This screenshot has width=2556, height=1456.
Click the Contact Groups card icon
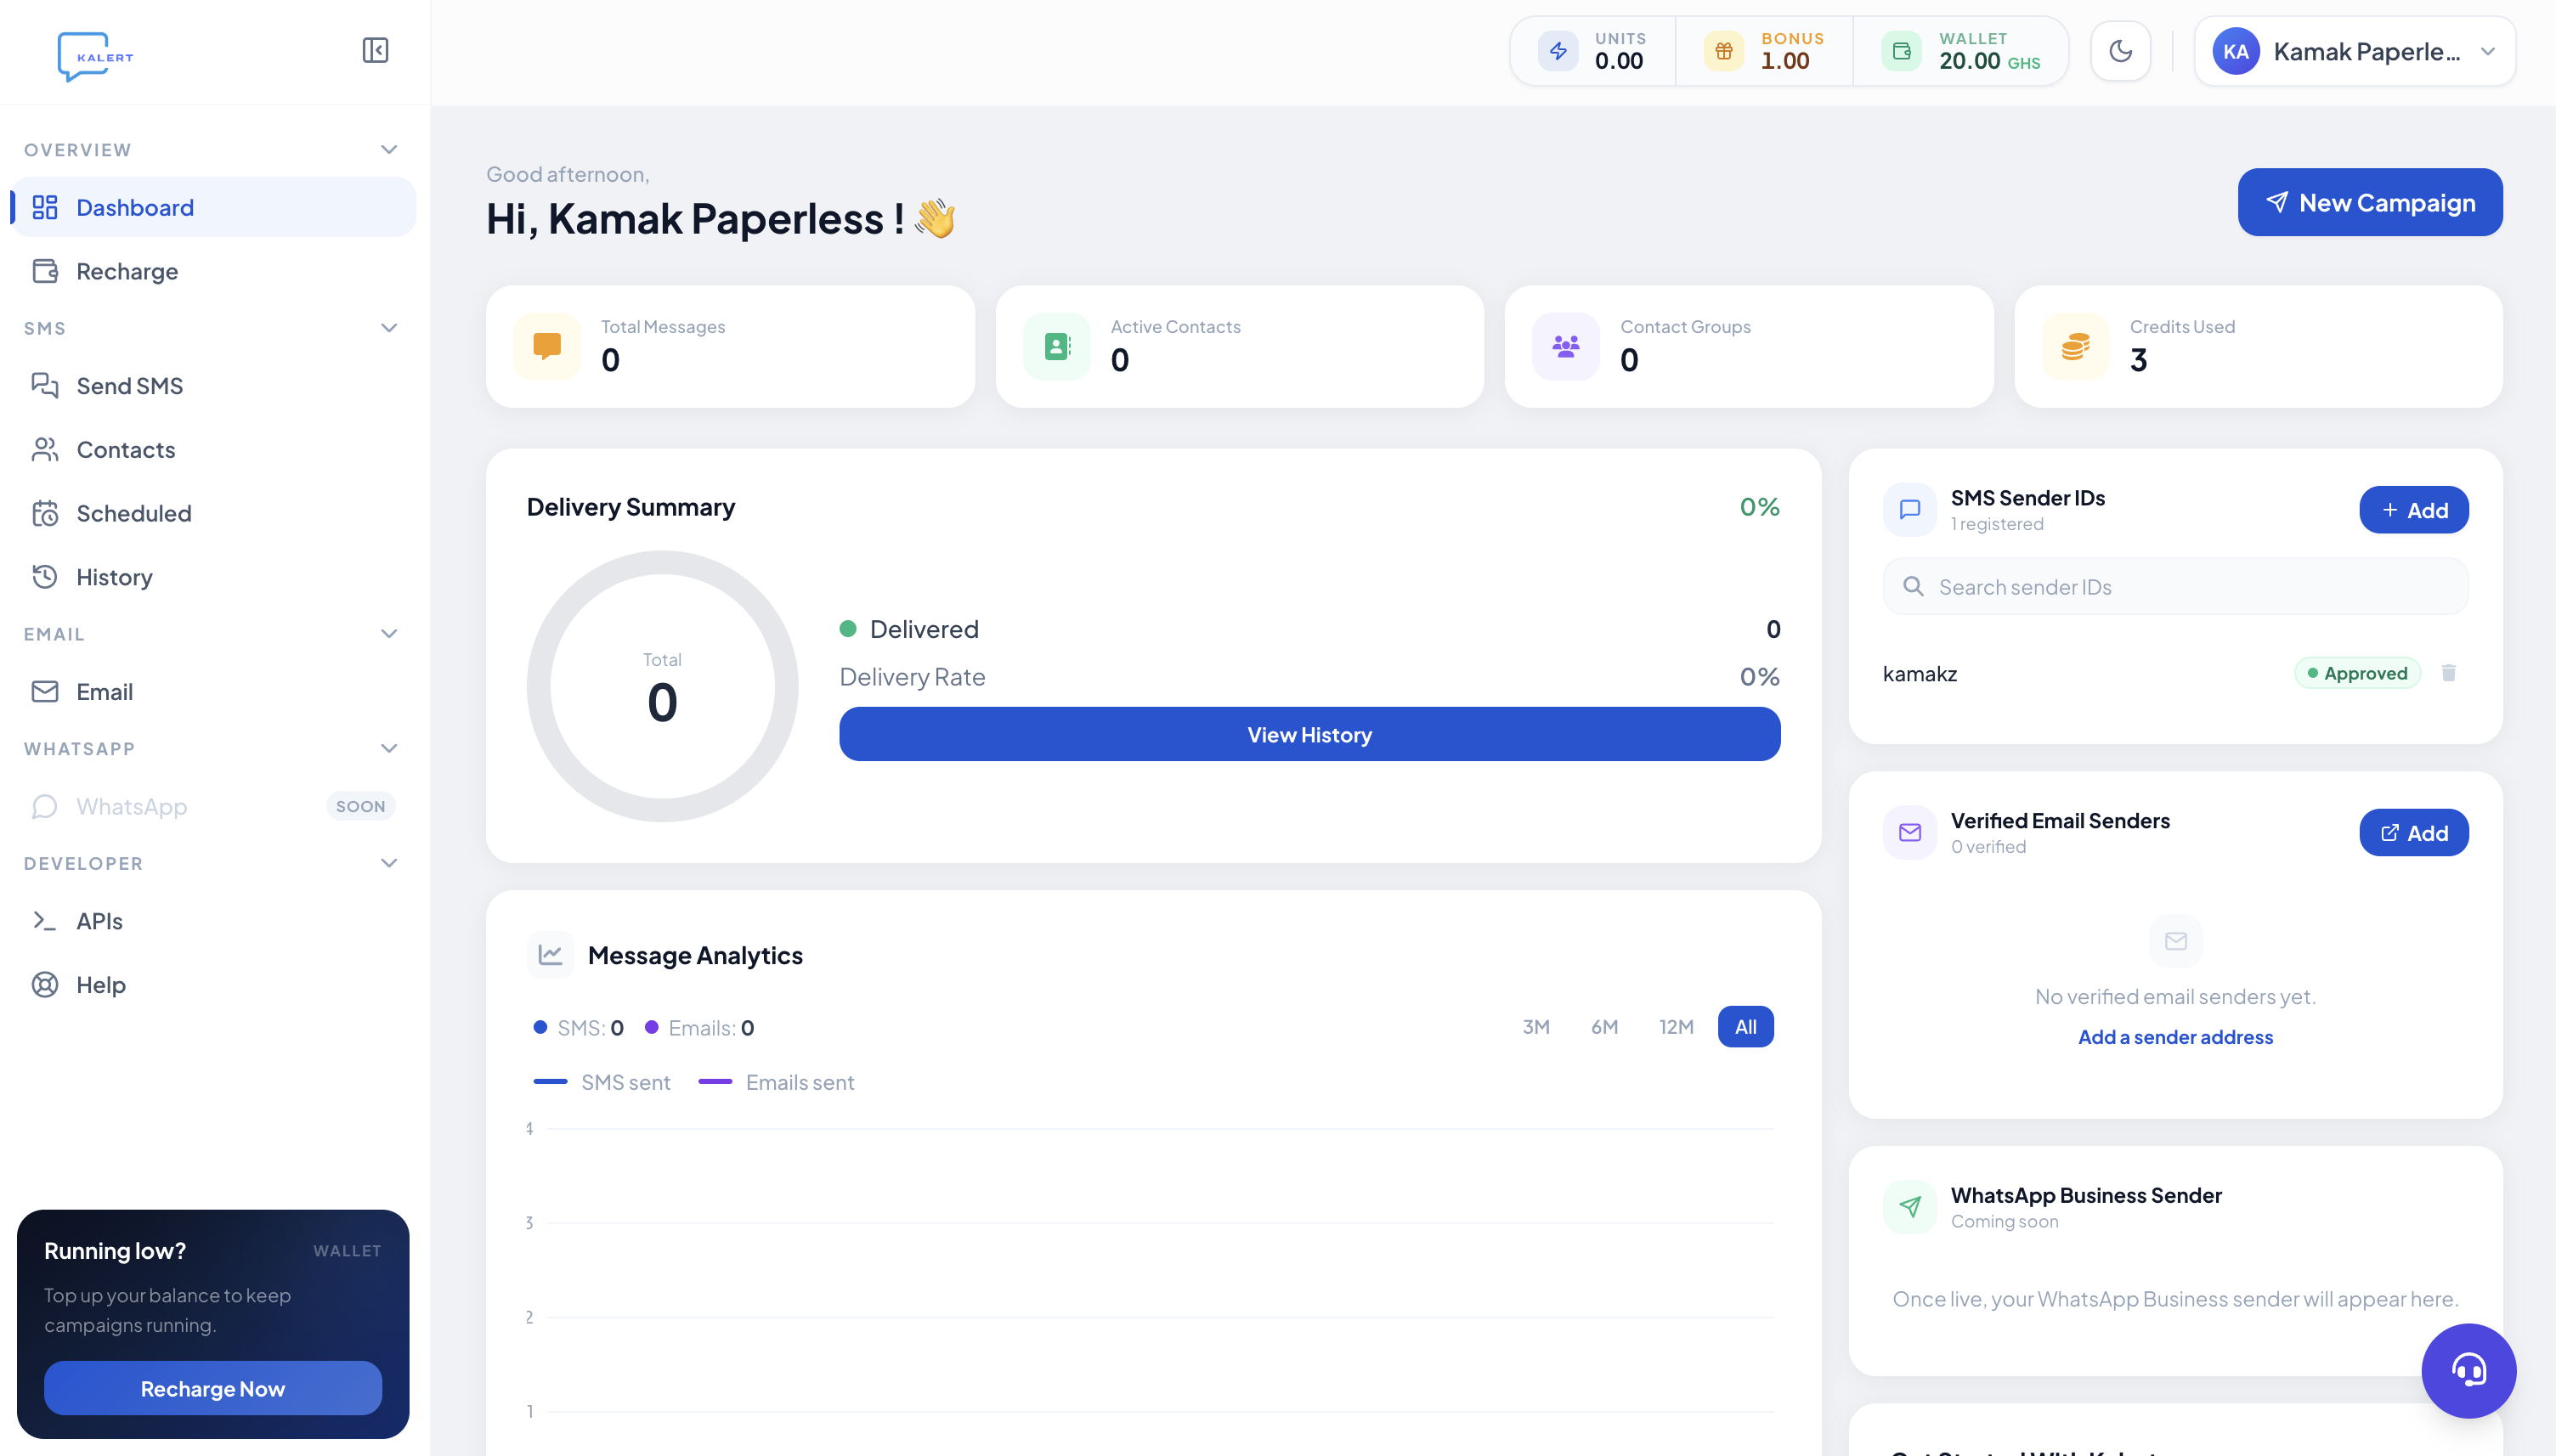coord(1565,346)
